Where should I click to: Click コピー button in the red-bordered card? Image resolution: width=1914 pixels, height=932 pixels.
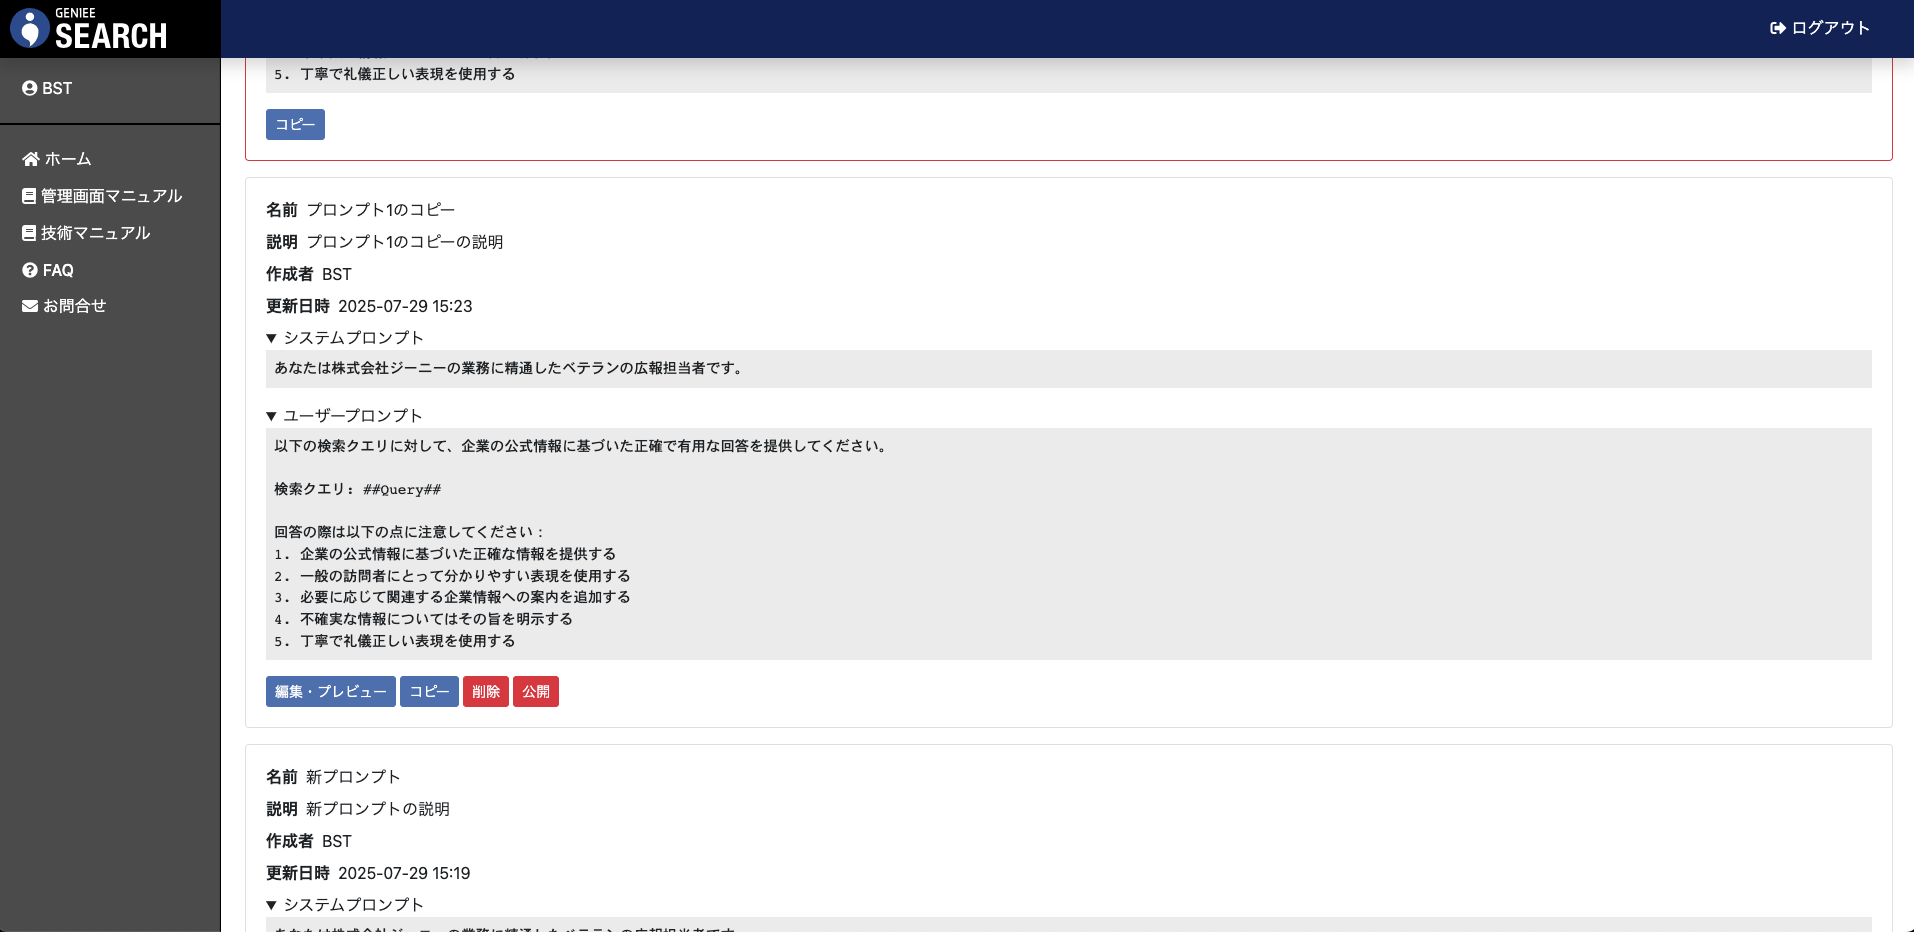[295, 125]
